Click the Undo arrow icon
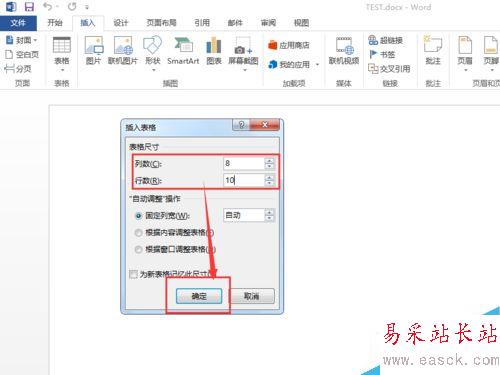 pyautogui.click(x=48, y=6)
